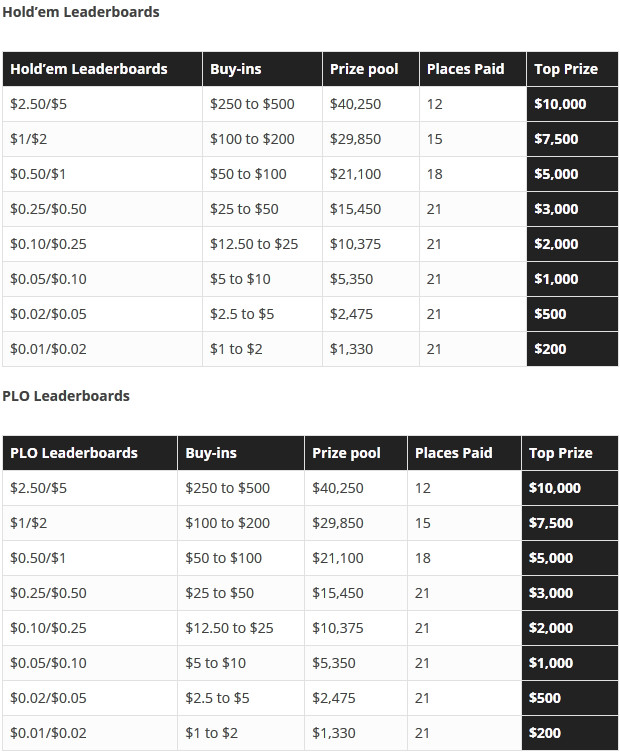This screenshot has height=754, width=620.
Task: Select the Hold'em $3,000 top prize cell
Action: 572,209
